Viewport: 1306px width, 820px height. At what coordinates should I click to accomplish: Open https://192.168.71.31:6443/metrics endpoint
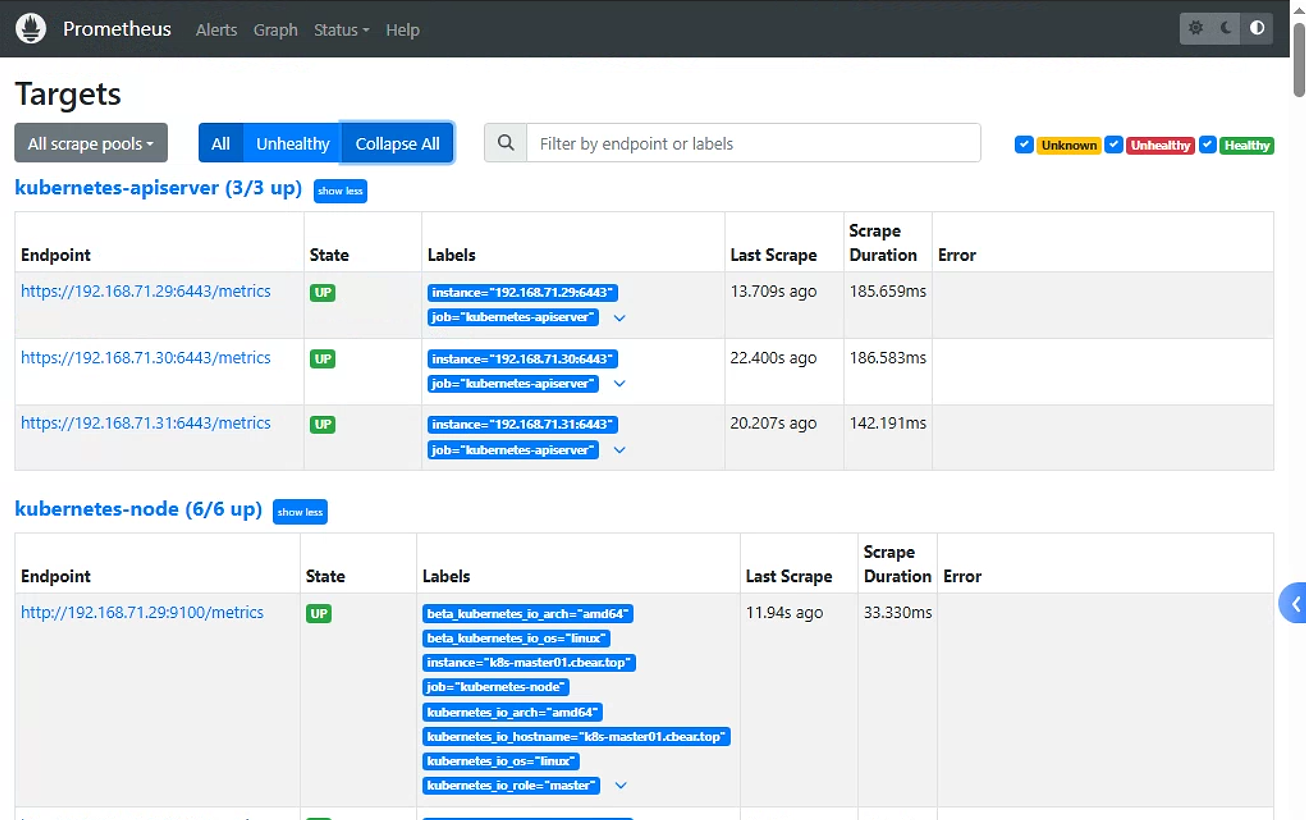click(x=146, y=423)
